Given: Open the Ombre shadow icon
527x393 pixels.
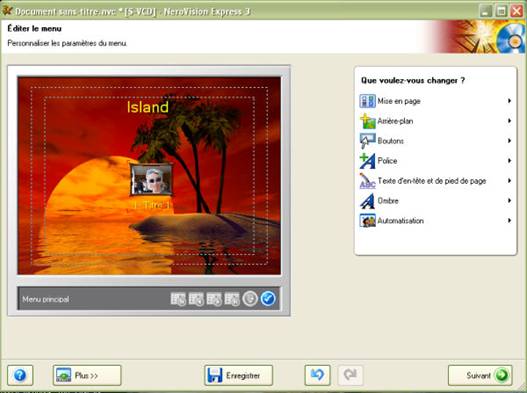Looking at the screenshot, I should 367,201.
